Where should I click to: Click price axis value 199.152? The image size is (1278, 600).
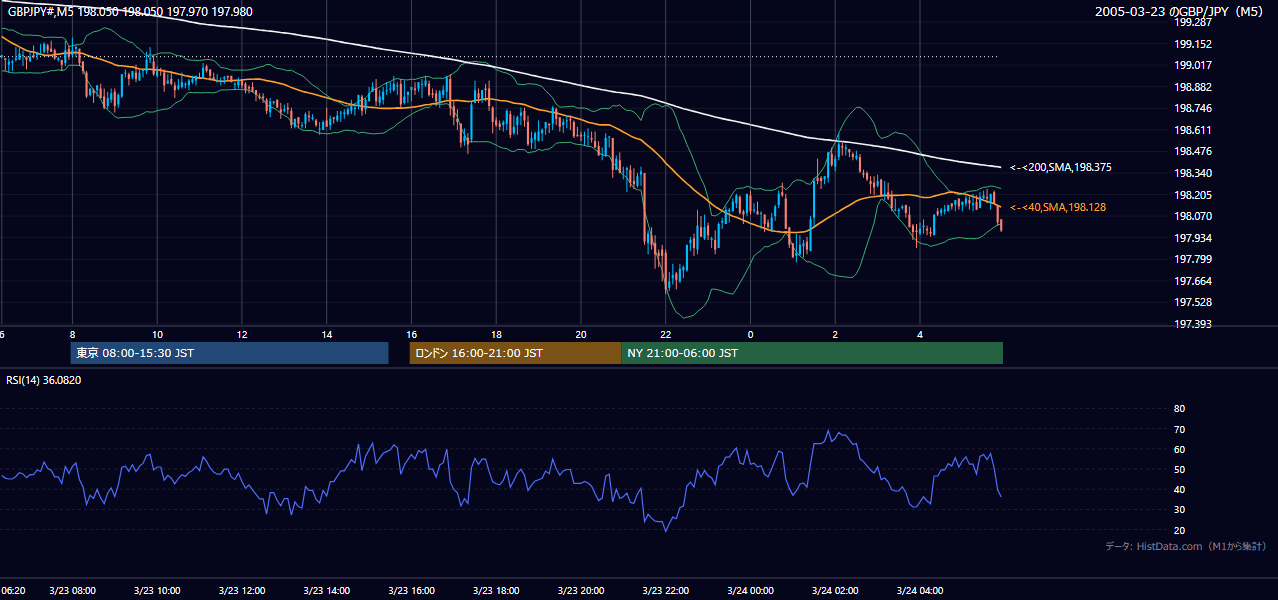coord(1193,44)
